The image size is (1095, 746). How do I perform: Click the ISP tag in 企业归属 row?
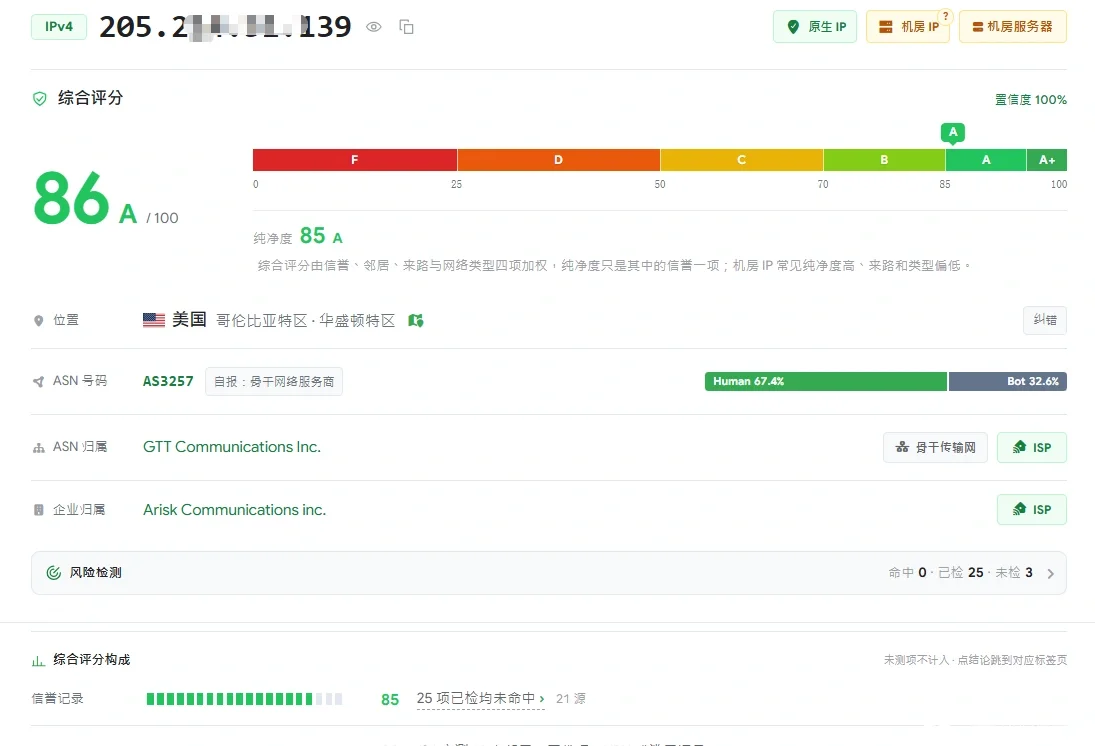[x=1031, y=509]
